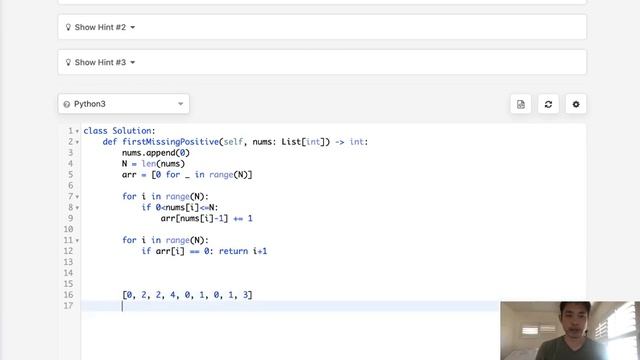Open editor settings gear icon
Viewport: 640px width, 360px height.
click(x=576, y=104)
